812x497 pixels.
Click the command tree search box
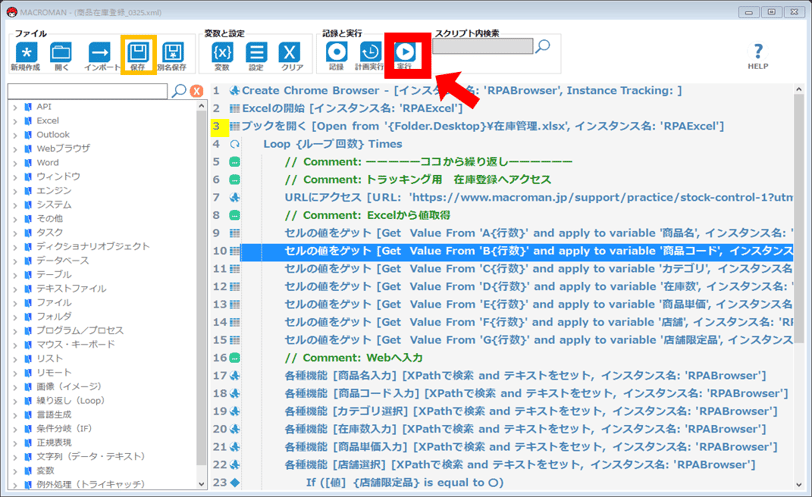pos(88,91)
